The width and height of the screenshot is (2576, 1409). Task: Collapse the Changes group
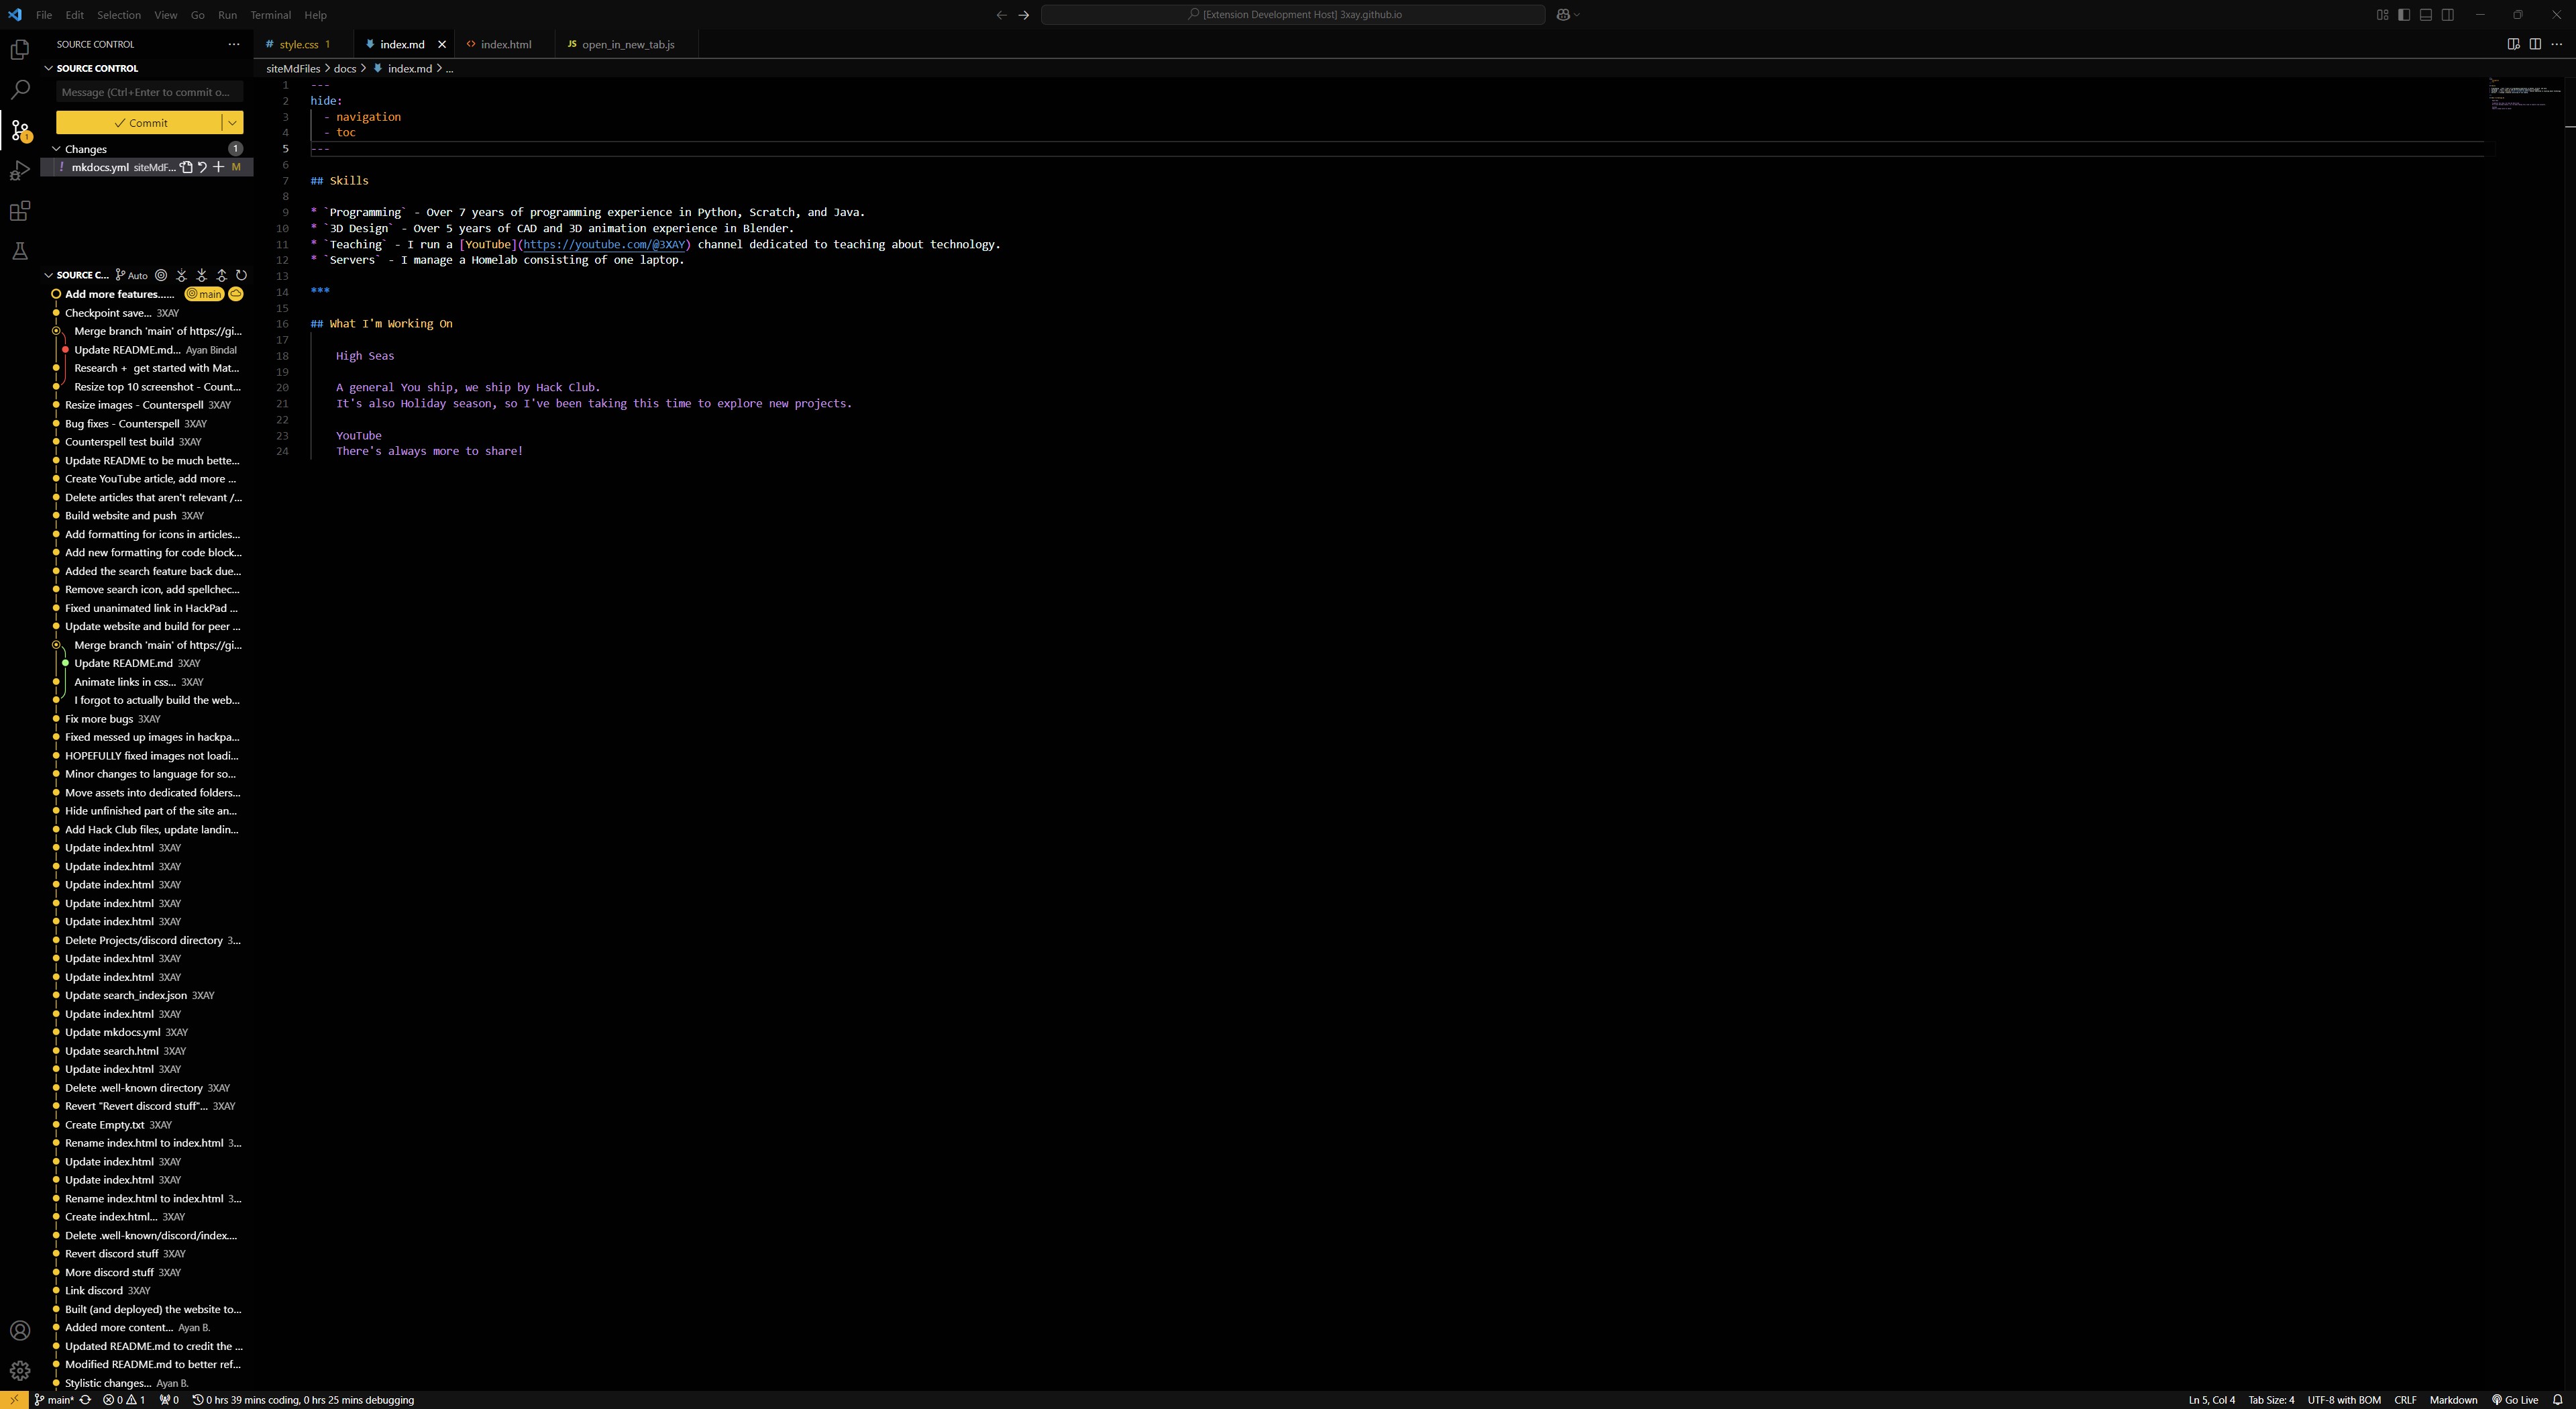(x=57, y=149)
